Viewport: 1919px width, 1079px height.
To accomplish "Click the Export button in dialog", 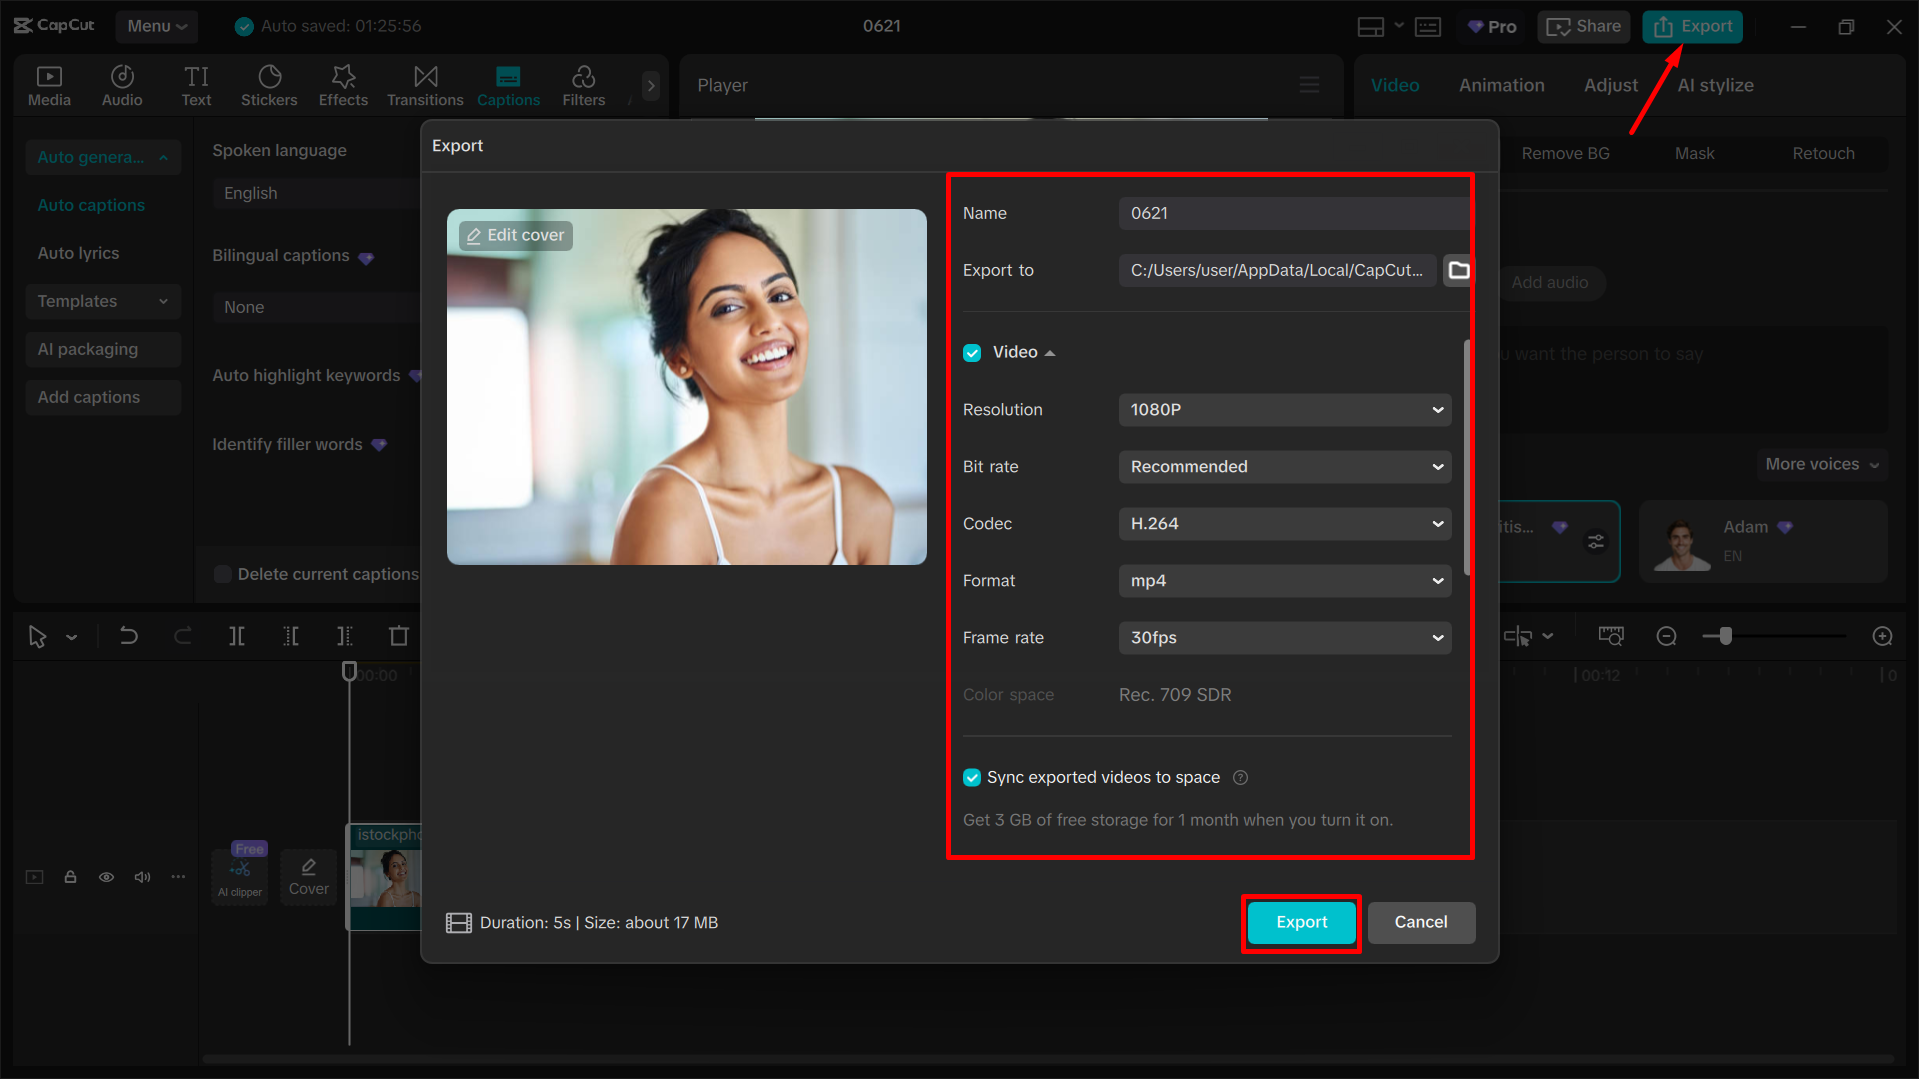I will (x=1301, y=922).
